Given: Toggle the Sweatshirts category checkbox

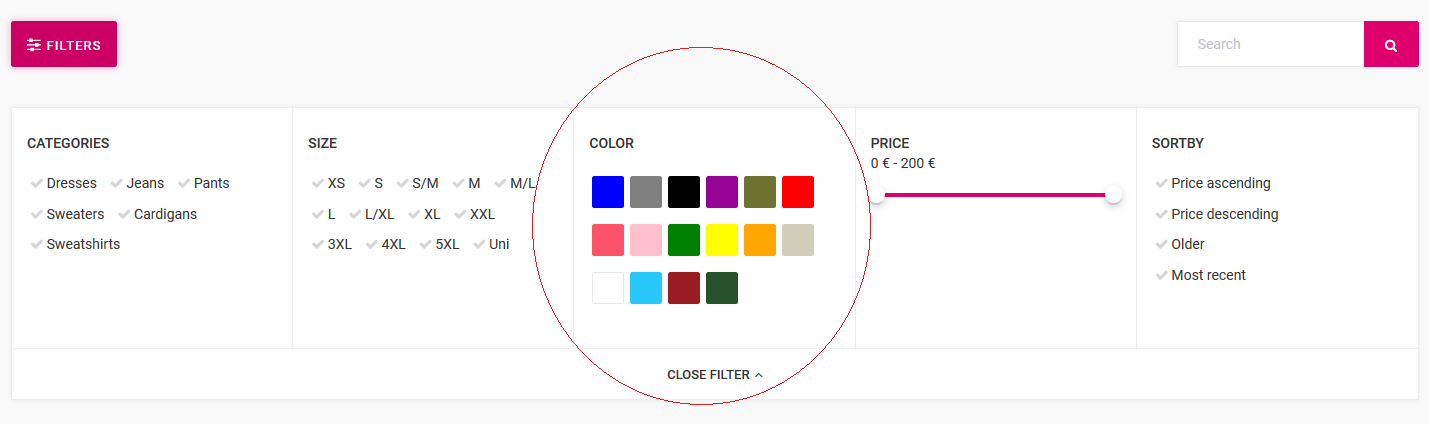Looking at the screenshot, I should coord(75,244).
